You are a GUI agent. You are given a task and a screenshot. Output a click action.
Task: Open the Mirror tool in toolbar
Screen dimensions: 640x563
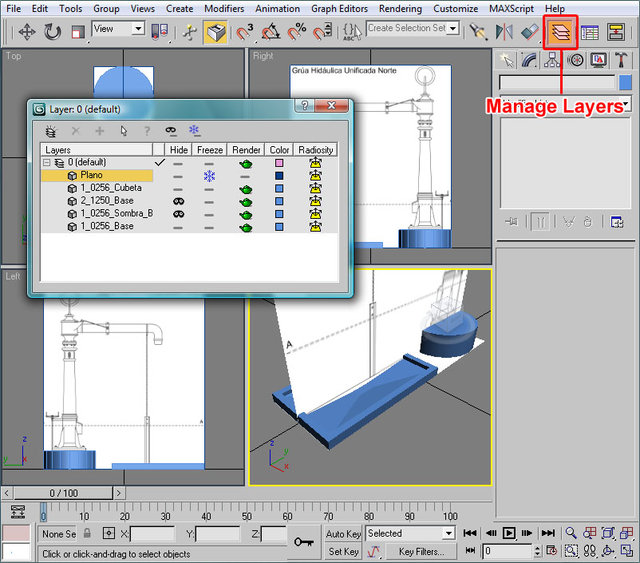coord(505,32)
